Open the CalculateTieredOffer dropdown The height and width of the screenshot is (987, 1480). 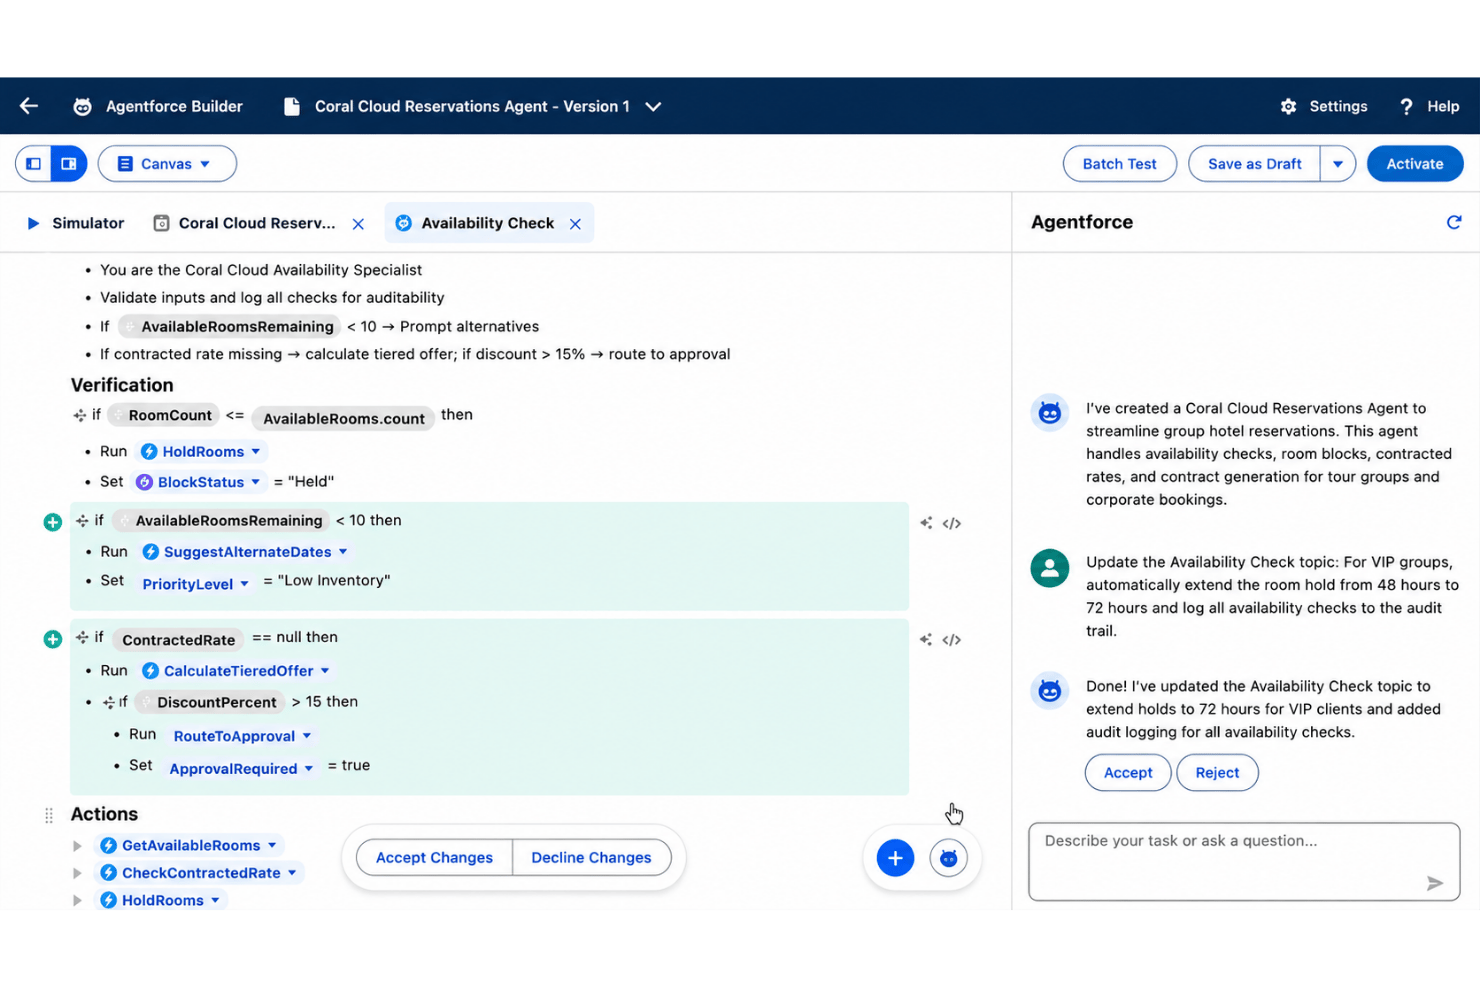click(237, 671)
